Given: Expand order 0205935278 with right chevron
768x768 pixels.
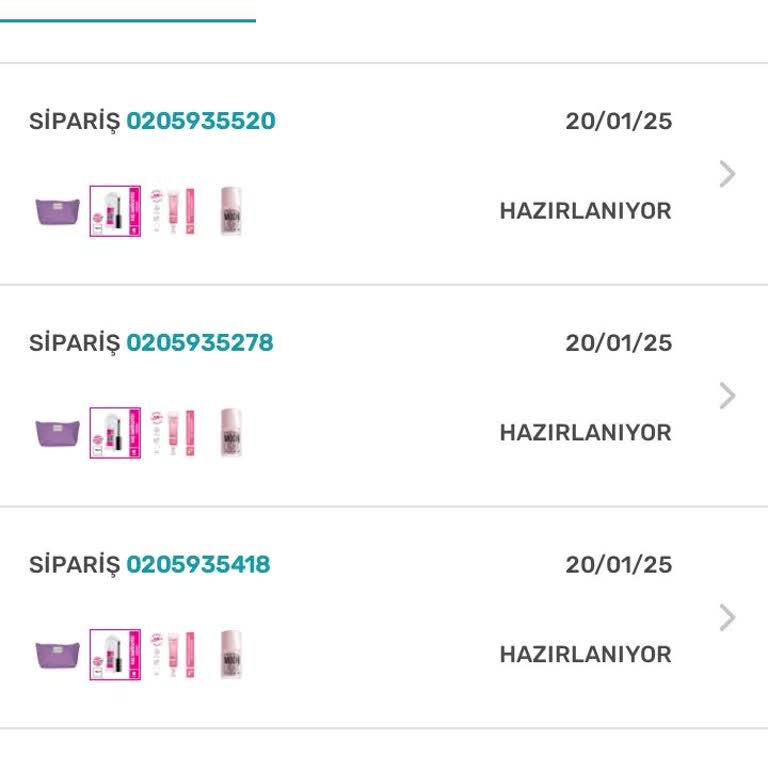Looking at the screenshot, I should point(727,396).
